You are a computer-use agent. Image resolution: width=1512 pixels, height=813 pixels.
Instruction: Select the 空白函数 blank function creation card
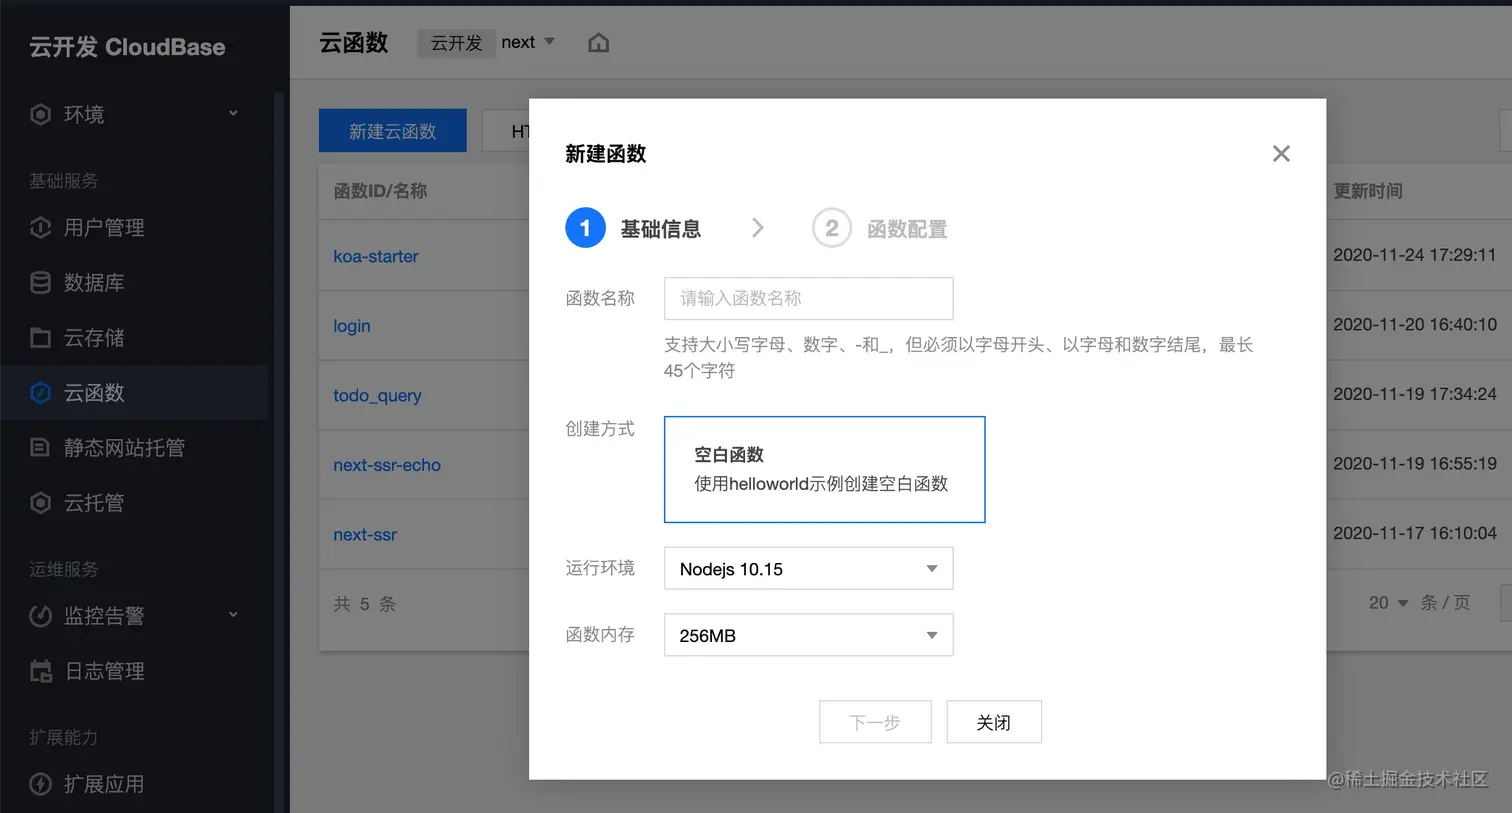[823, 469]
